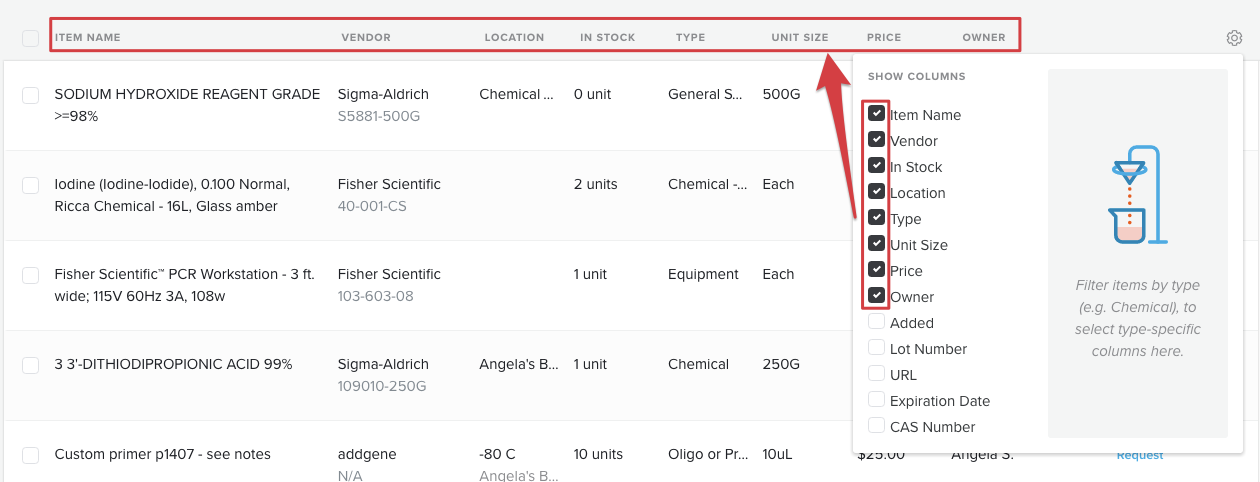The width and height of the screenshot is (1260, 482).
Task: Select the Custom primer p1407 row checkbox
Action: point(31,455)
